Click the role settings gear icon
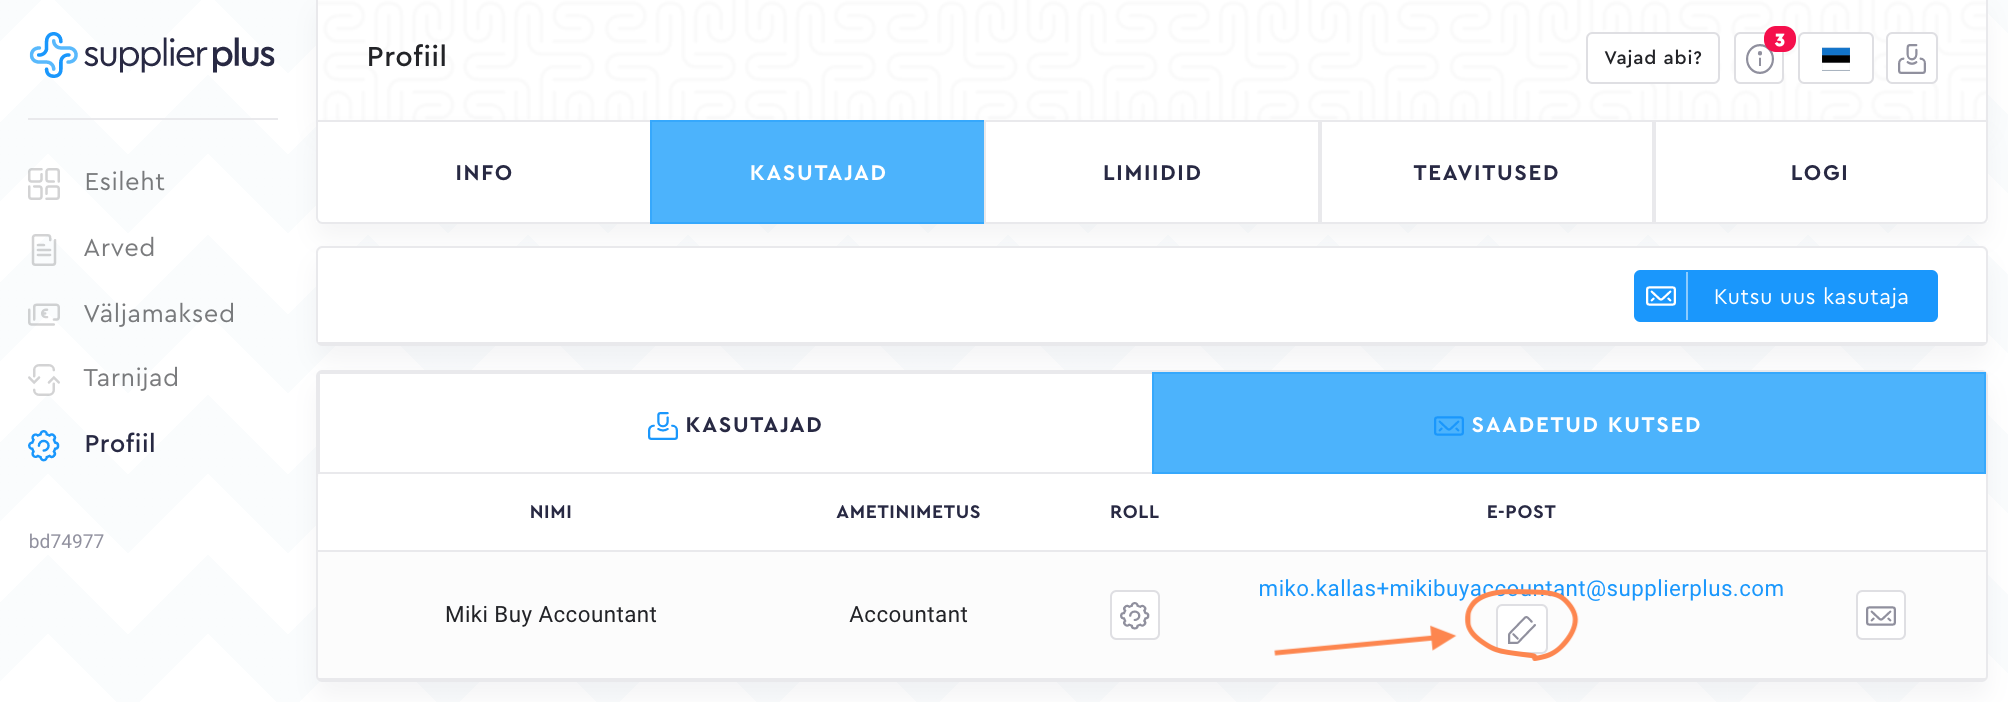Screen dimensions: 2008x702 click(1134, 615)
